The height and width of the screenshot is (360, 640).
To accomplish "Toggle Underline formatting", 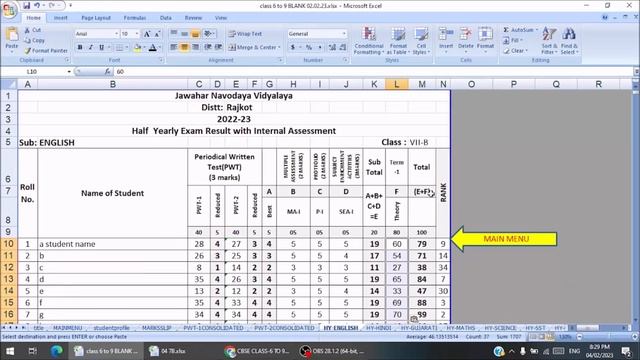I will point(101,48).
